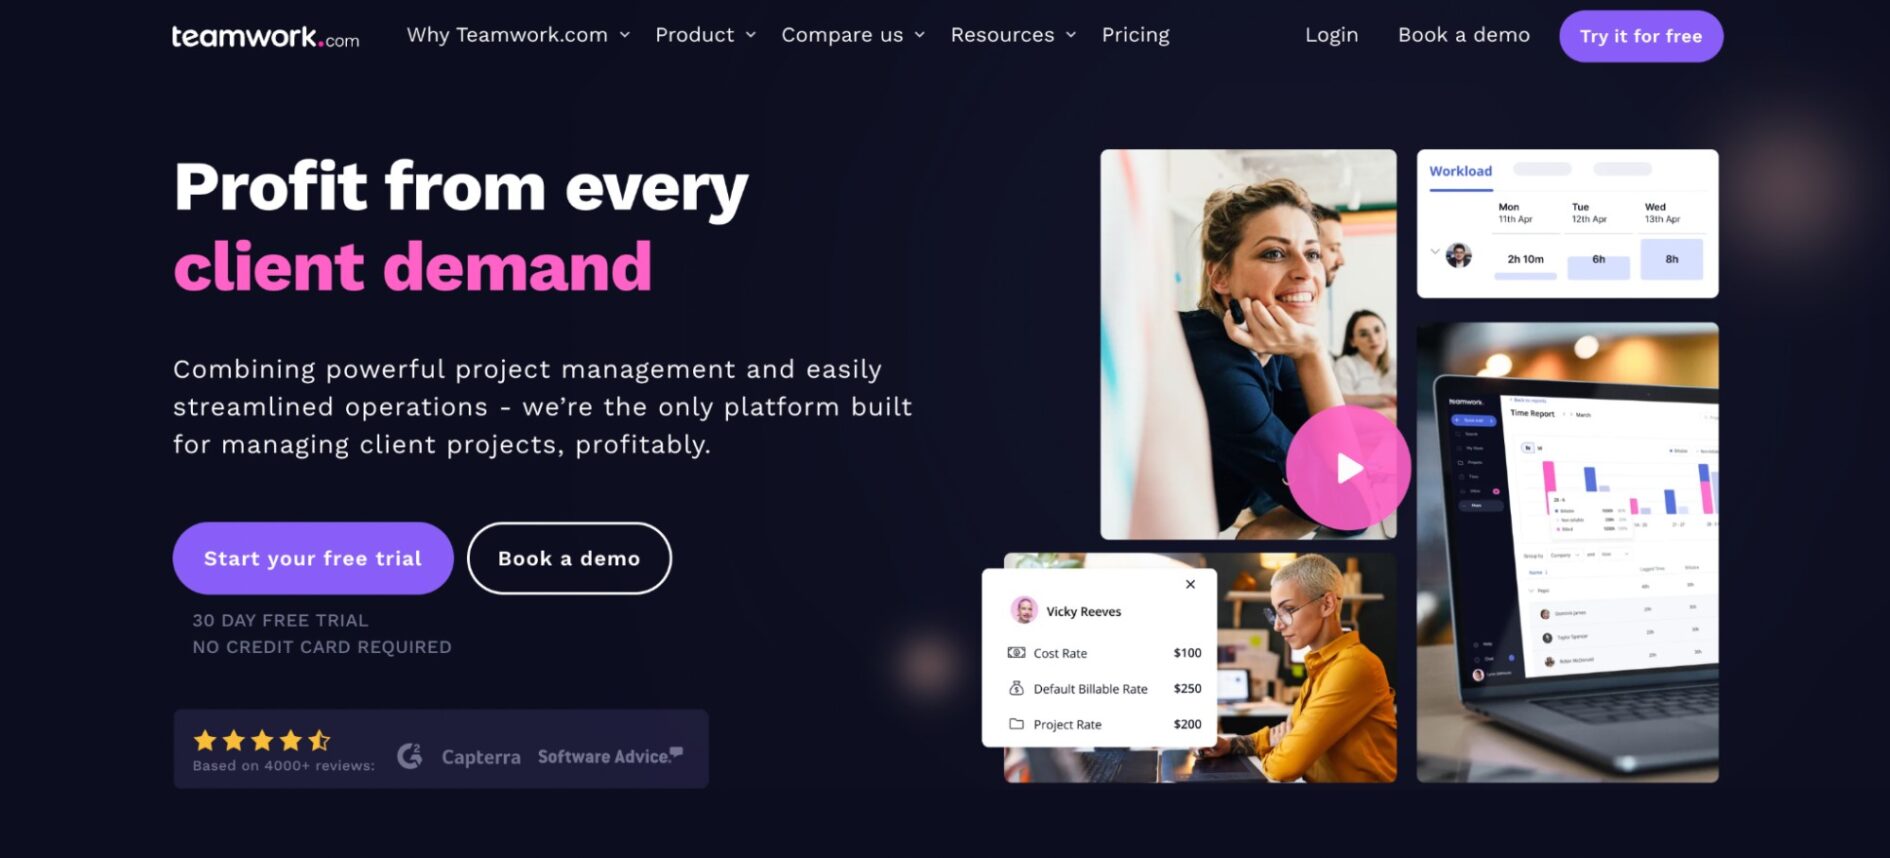1890x858 pixels.
Task: Expand the Product menu chevron
Action: (x=751, y=35)
